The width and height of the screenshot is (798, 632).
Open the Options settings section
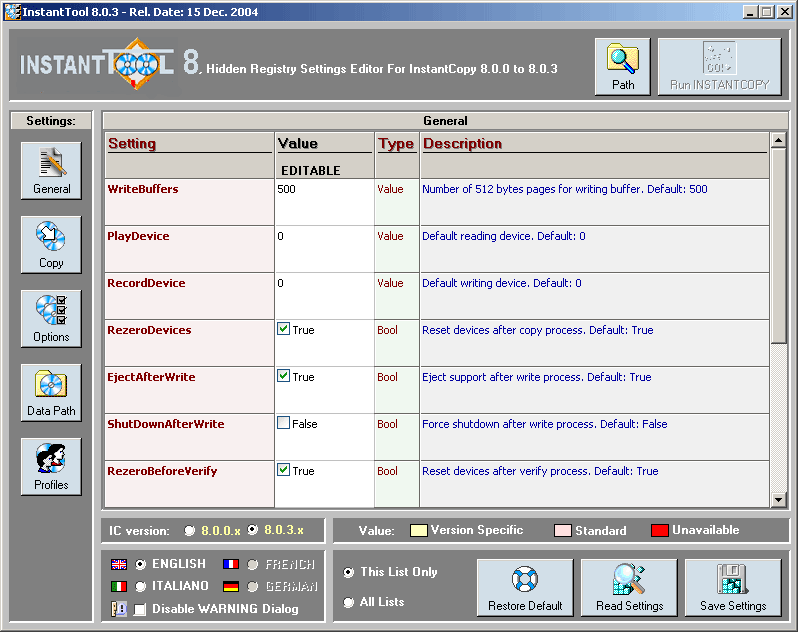tap(51, 318)
